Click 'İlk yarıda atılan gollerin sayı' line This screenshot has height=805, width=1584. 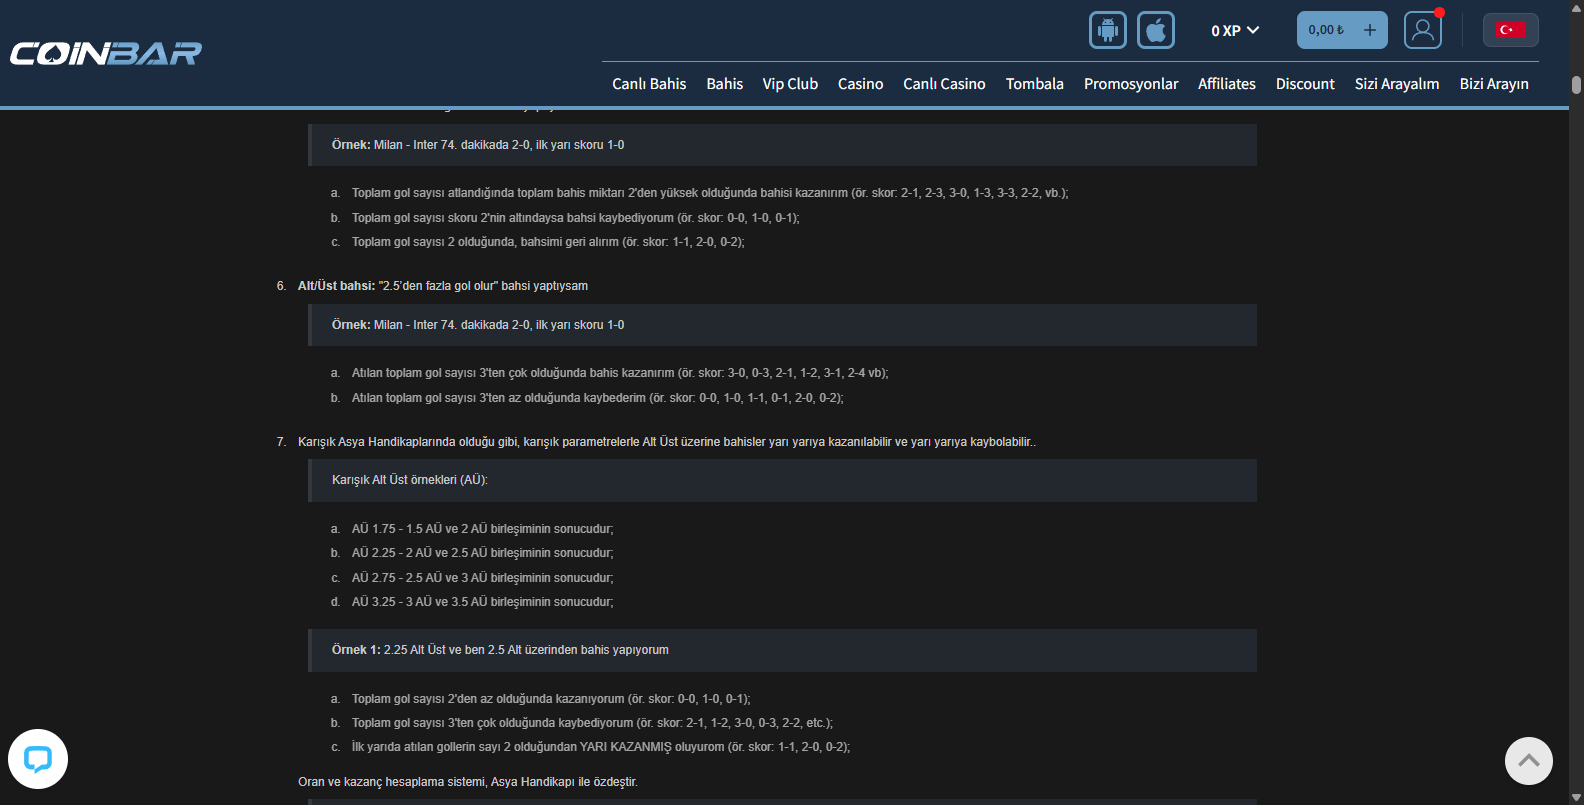(x=601, y=747)
